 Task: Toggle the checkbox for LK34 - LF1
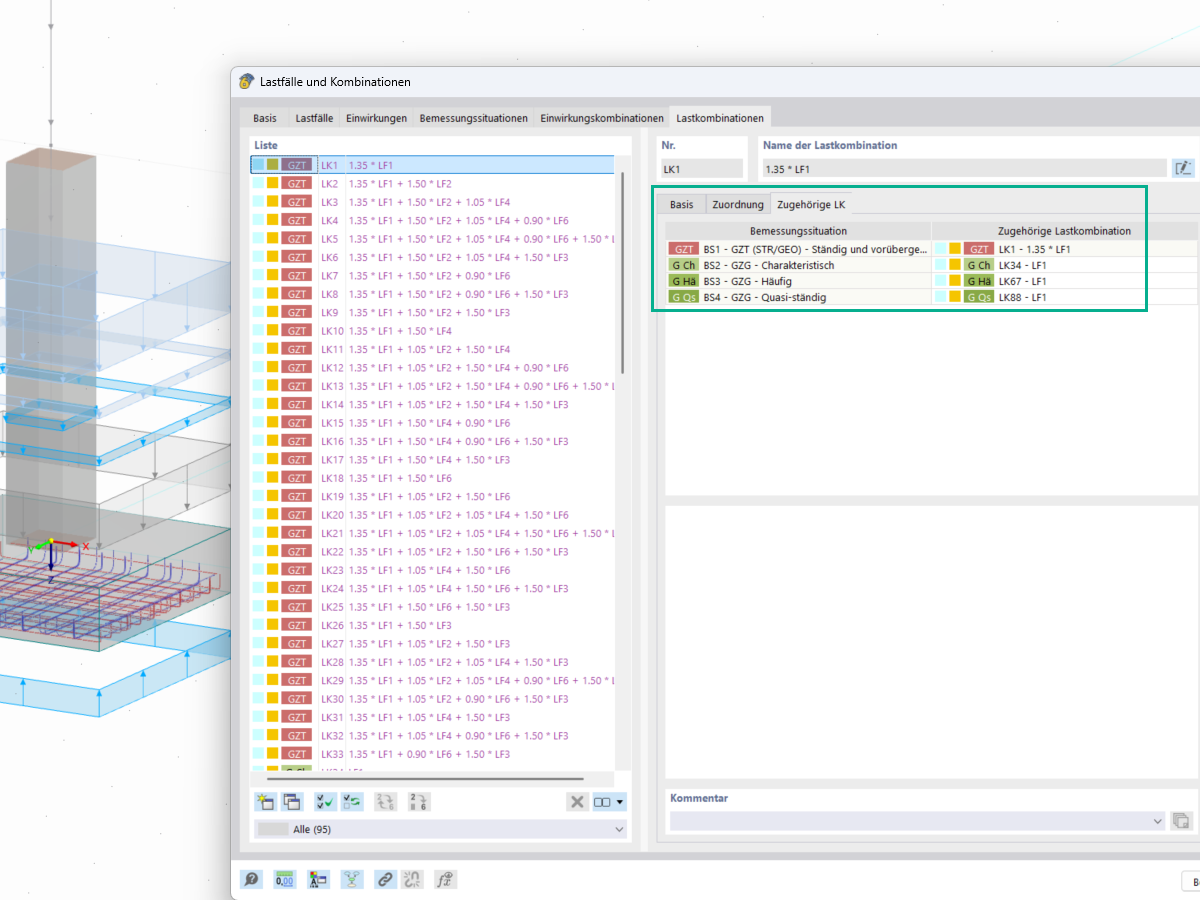[x=941, y=265]
